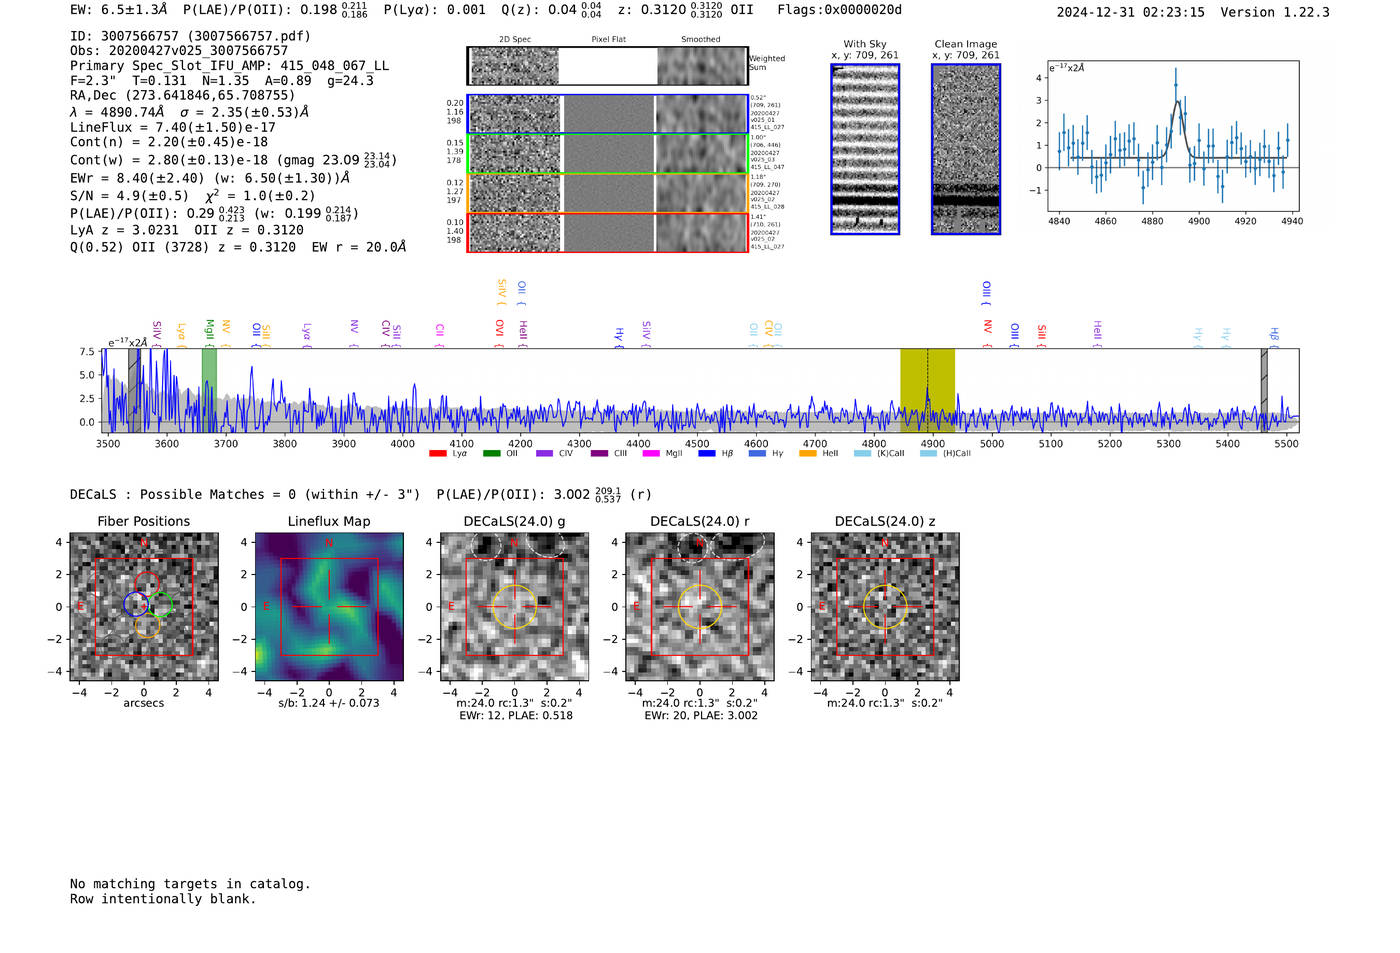The width and height of the screenshot is (1400, 953).
Task: Click the timestamp '2024-12-31 02:23:15'
Action: click(x=1130, y=12)
